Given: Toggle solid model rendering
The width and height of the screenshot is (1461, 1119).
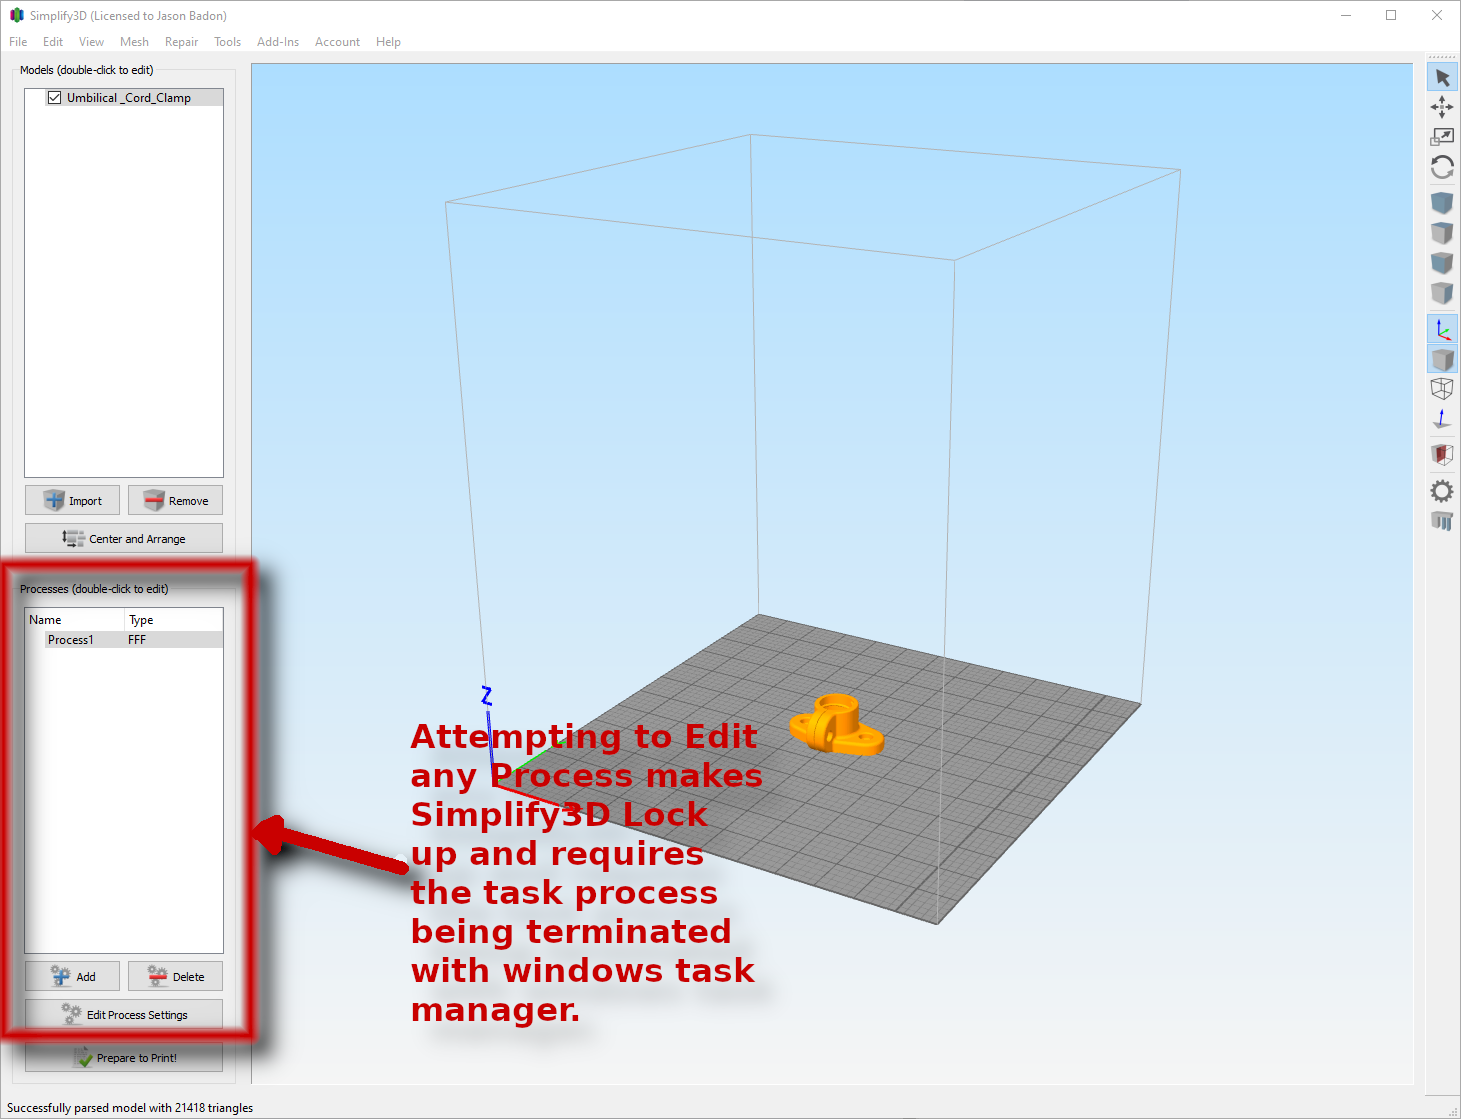Looking at the screenshot, I should click(1442, 359).
